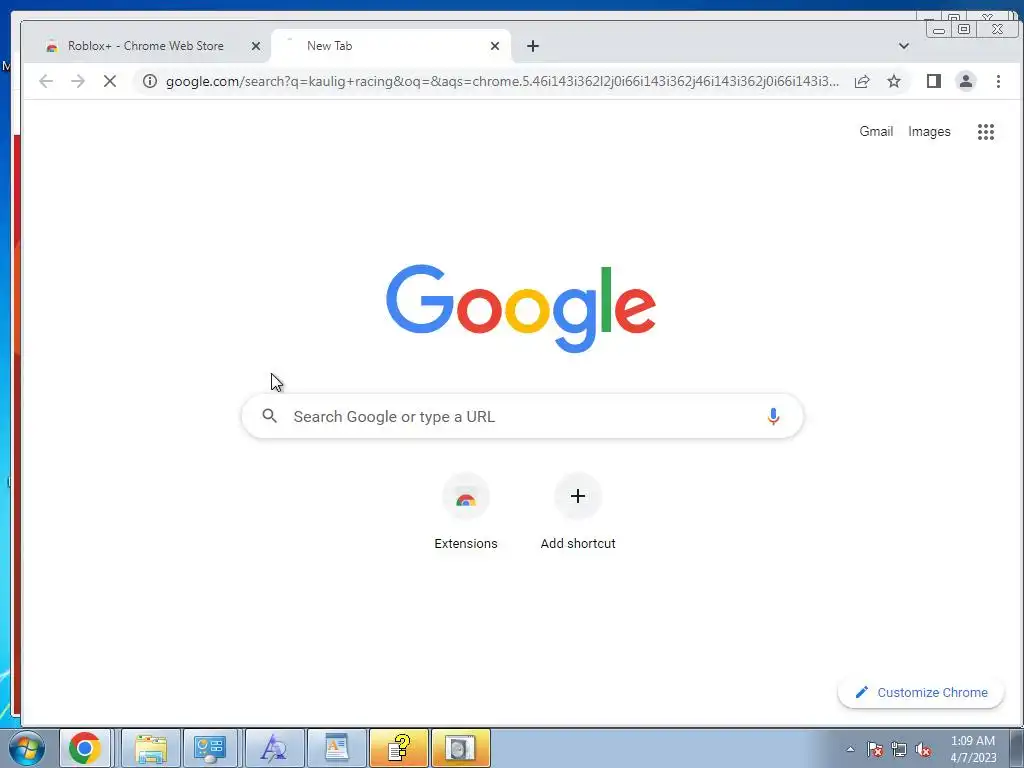Open Chrome from the taskbar

click(x=85, y=748)
